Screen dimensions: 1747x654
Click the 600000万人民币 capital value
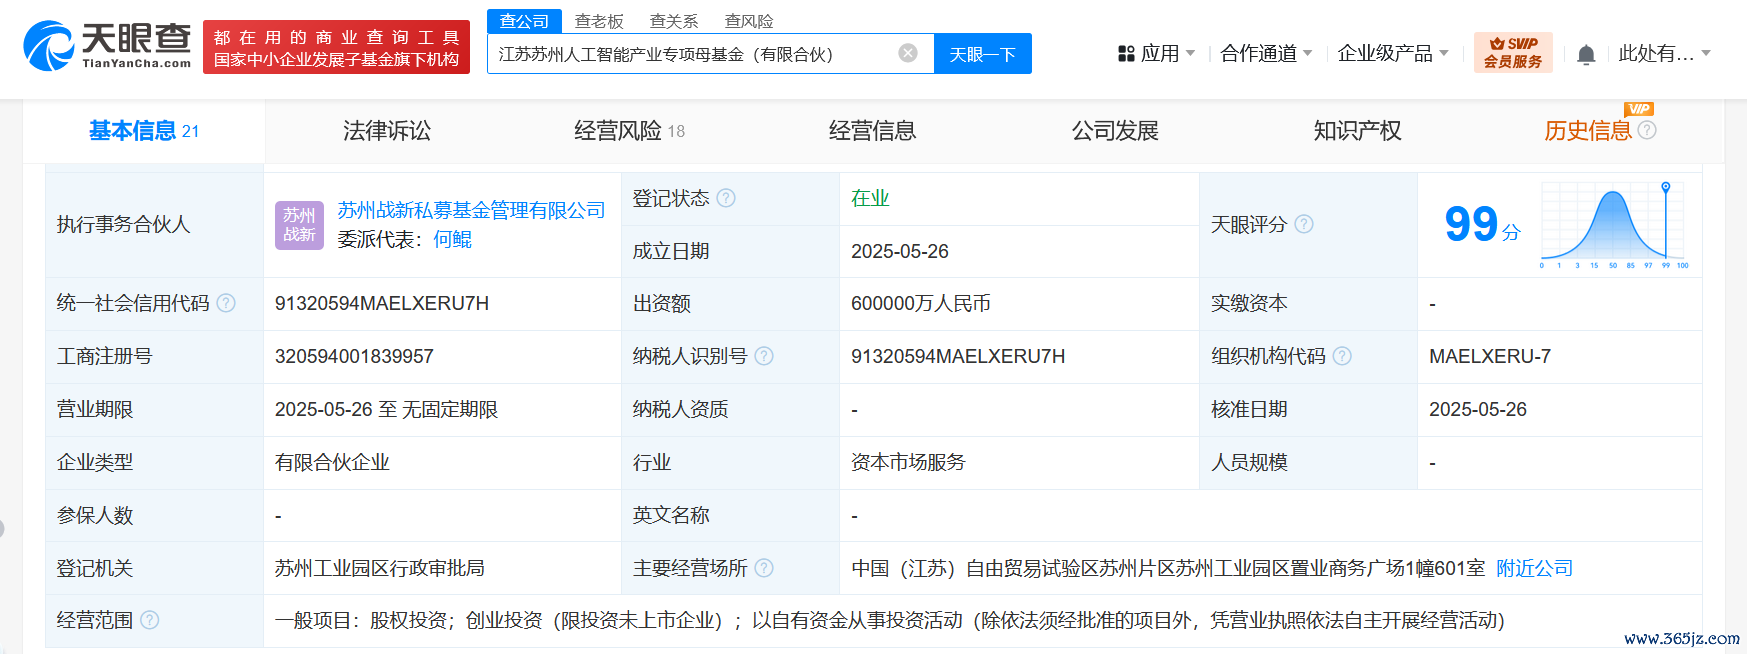[x=921, y=303]
